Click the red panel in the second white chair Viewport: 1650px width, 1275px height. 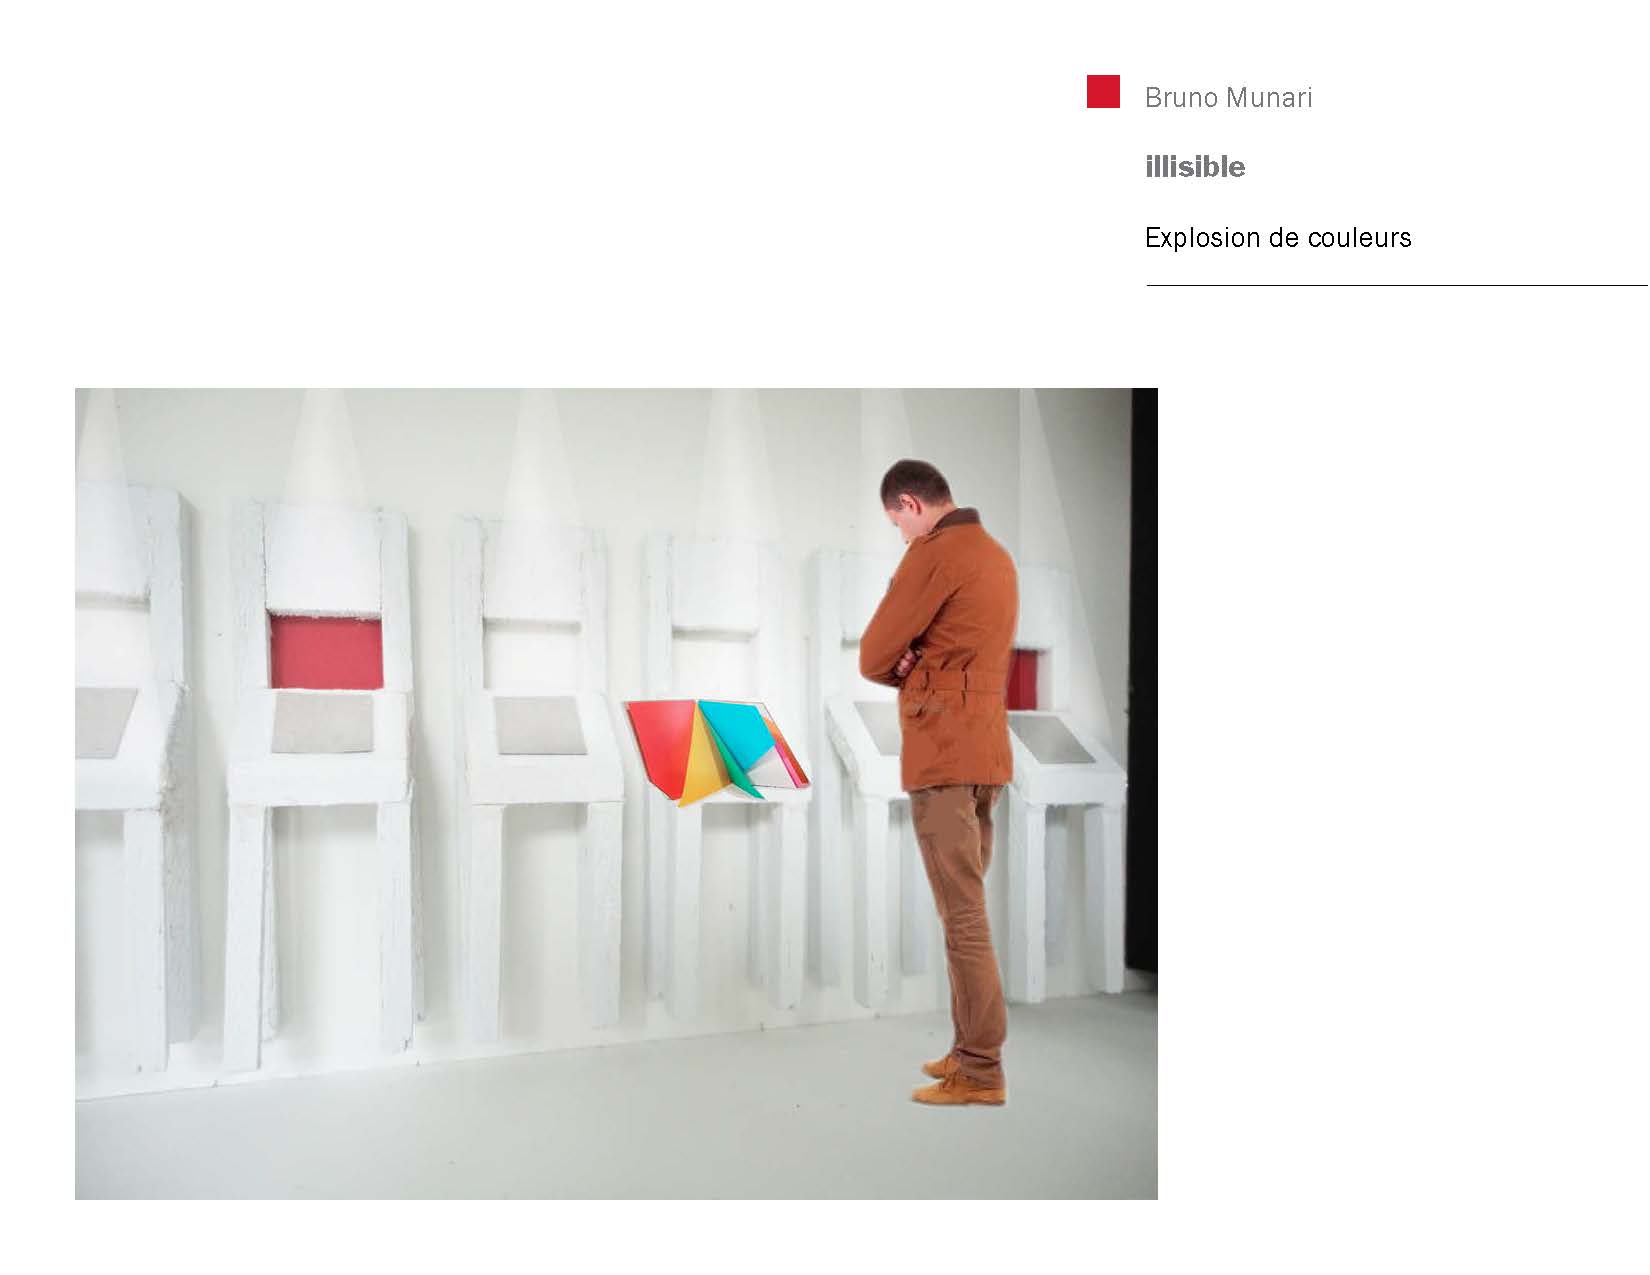click(x=326, y=652)
